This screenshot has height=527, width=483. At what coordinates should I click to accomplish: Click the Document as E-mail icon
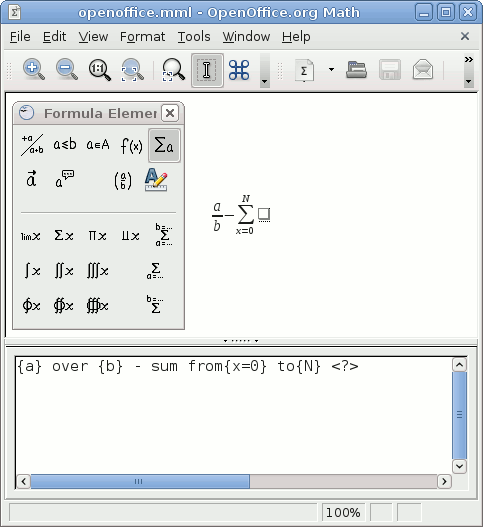pyautogui.click(x=423, y=70)
